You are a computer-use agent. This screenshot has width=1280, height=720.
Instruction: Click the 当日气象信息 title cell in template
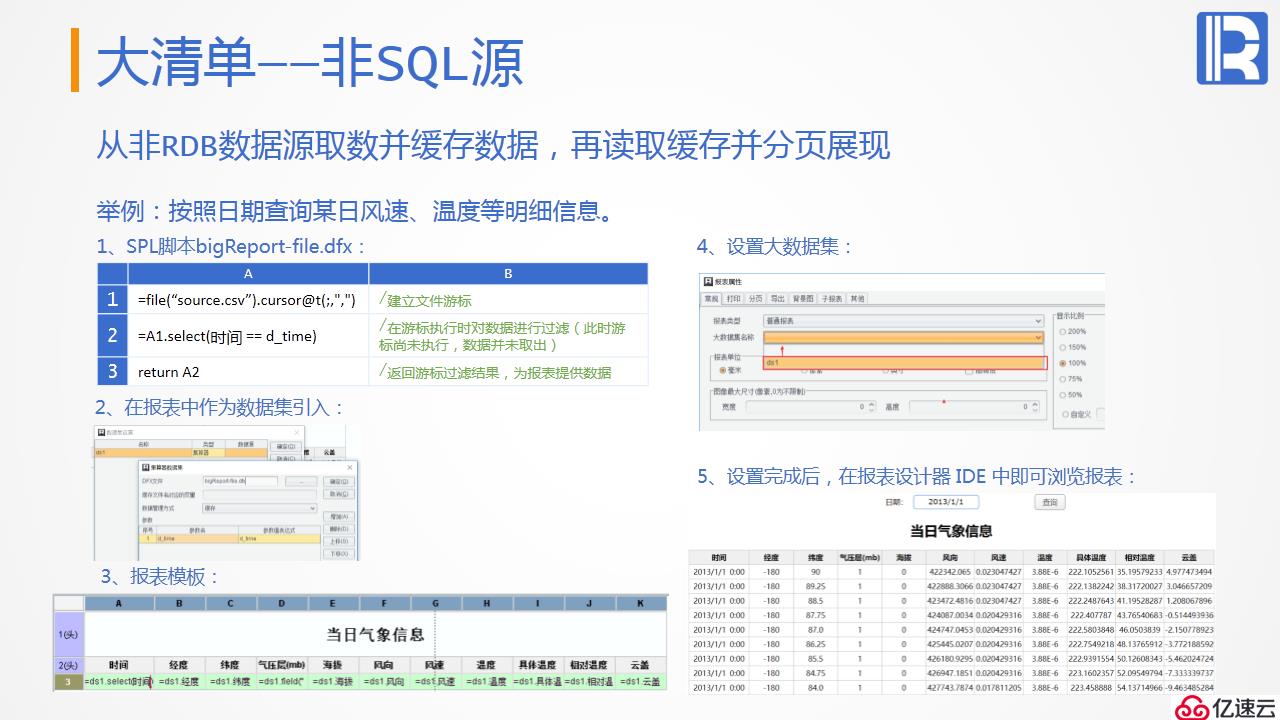tap(375, 634)
